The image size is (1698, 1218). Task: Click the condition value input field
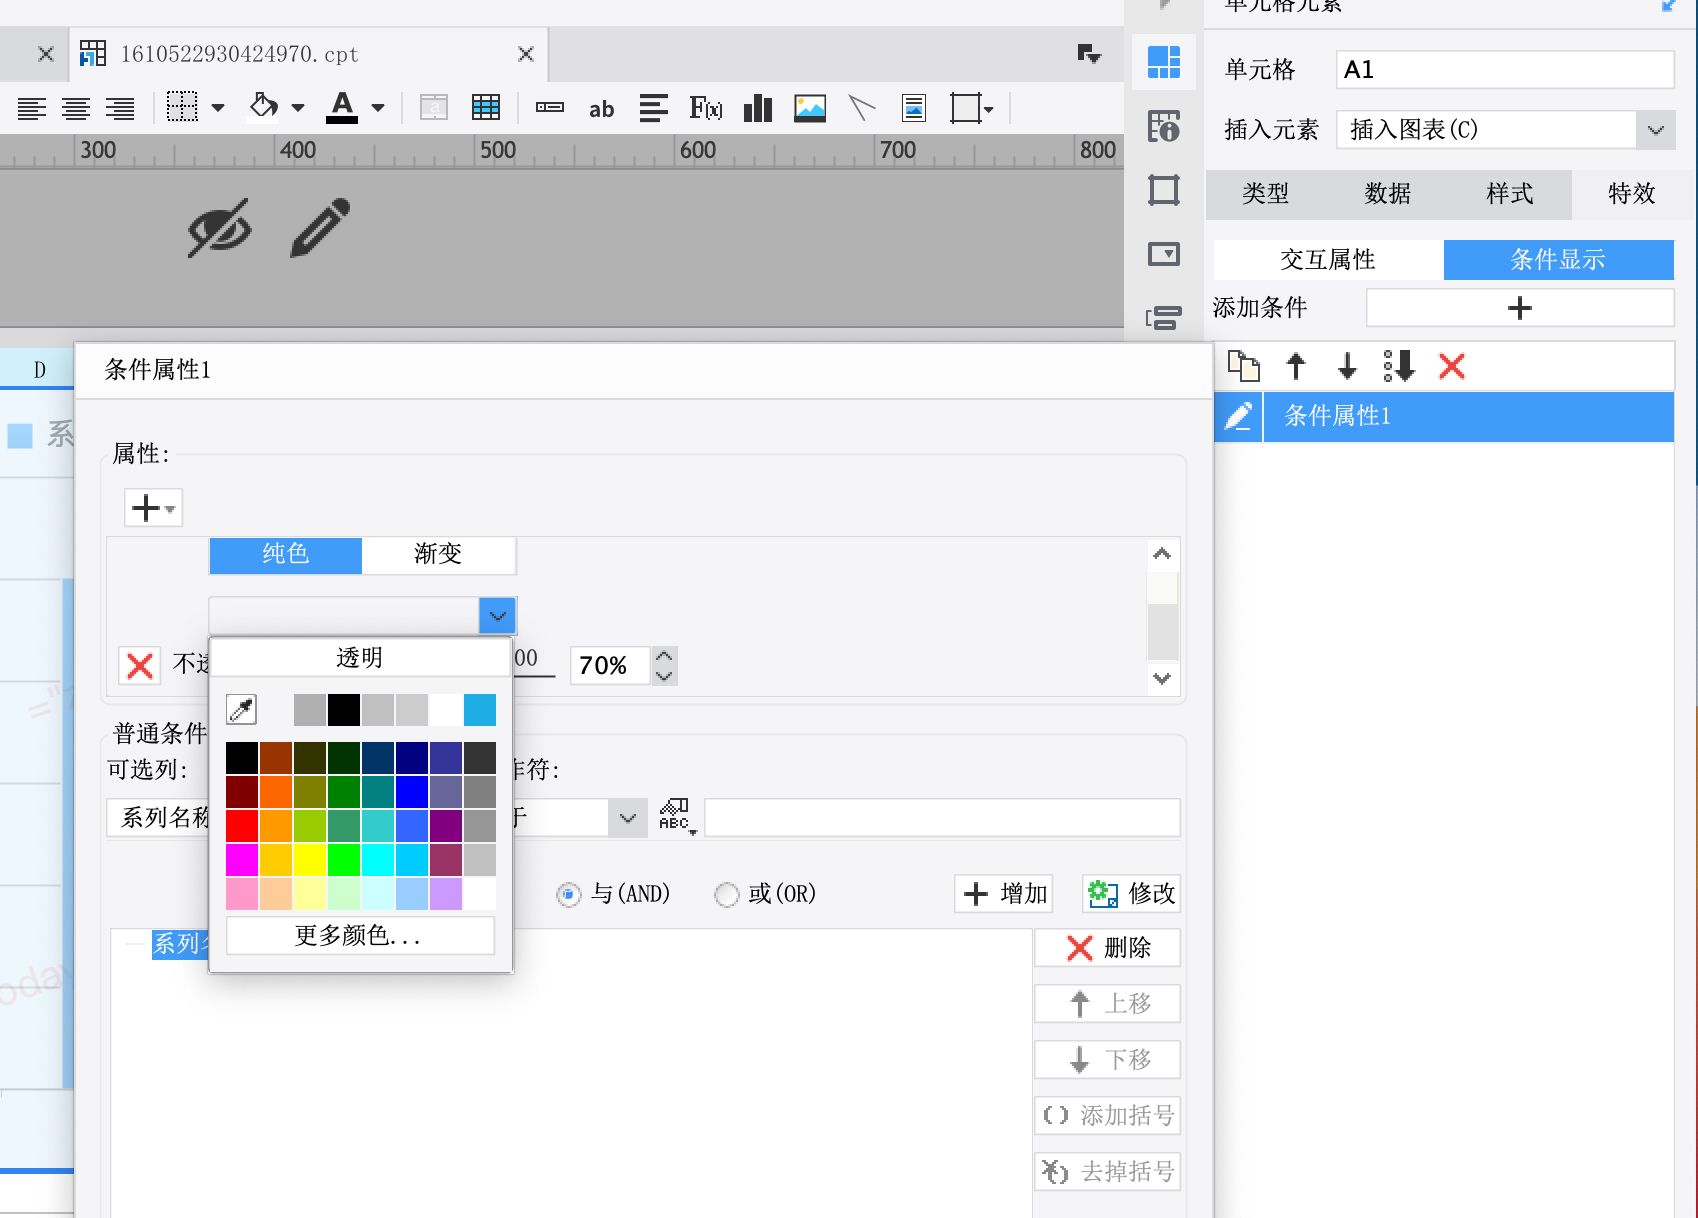pyautogui.click(x=942, y=818)
